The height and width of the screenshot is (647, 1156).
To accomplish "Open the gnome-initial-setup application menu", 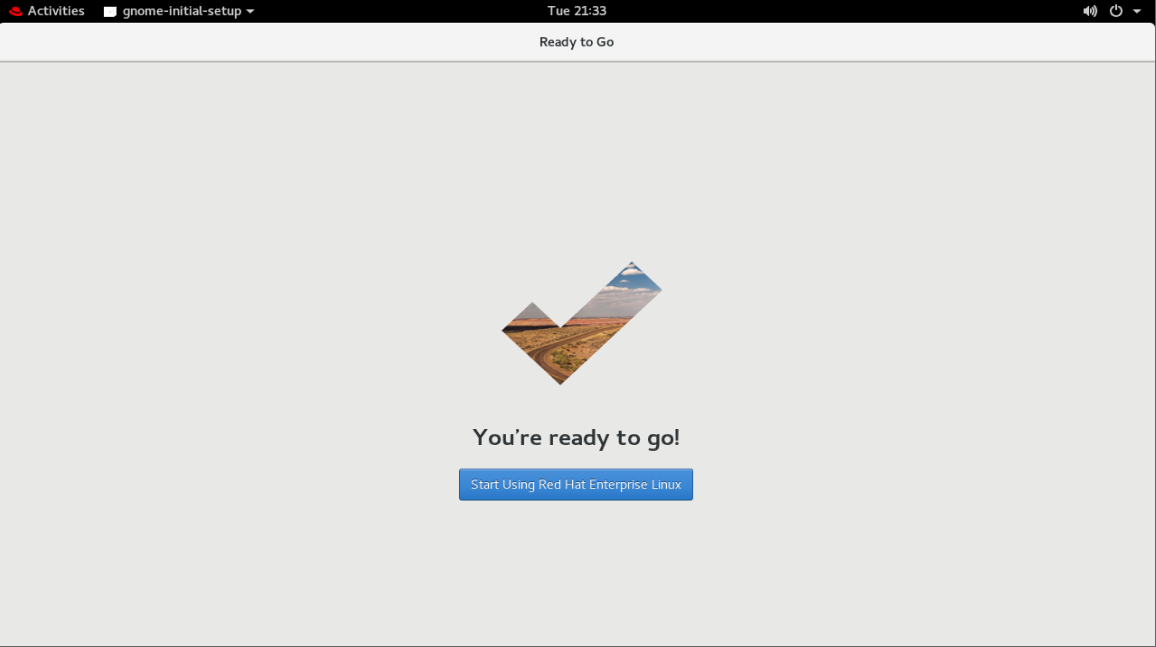I will (x=179, y=11).
